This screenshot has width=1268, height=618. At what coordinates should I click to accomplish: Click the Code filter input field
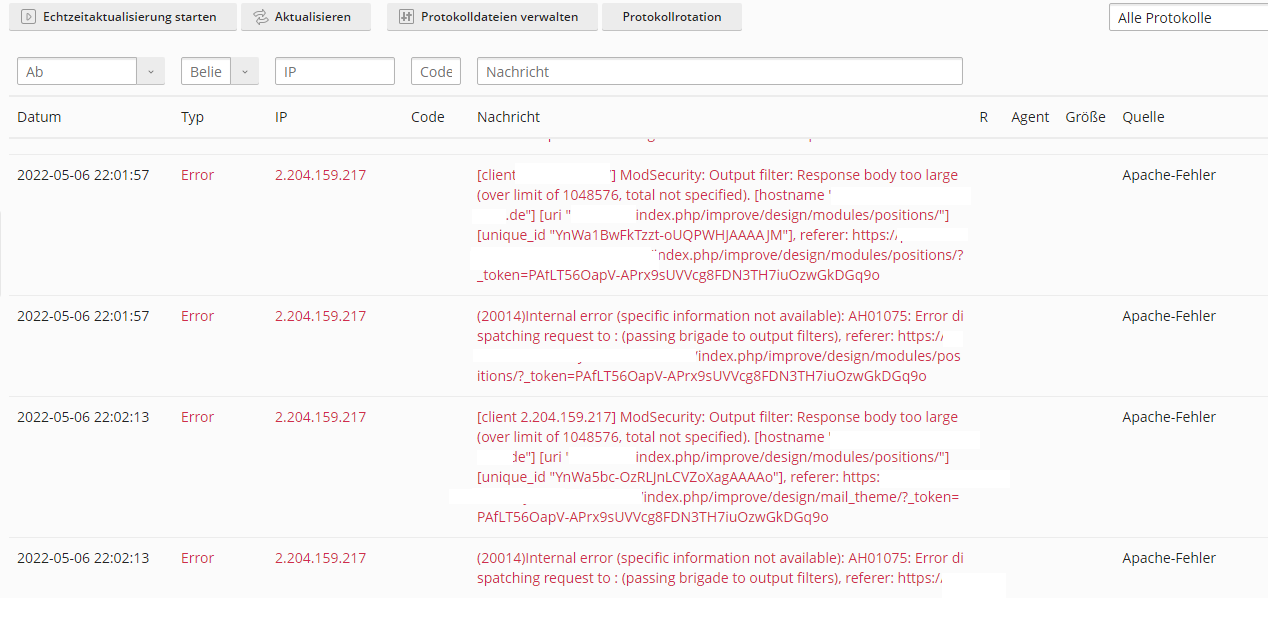click(x=436, y=71)
